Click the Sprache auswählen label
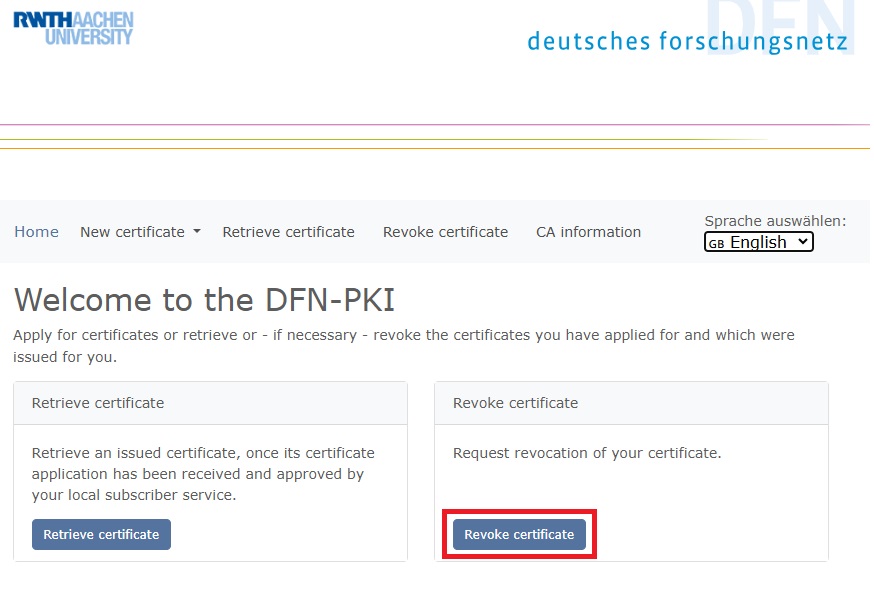The image size is (874, 601). tap(775, 220)
